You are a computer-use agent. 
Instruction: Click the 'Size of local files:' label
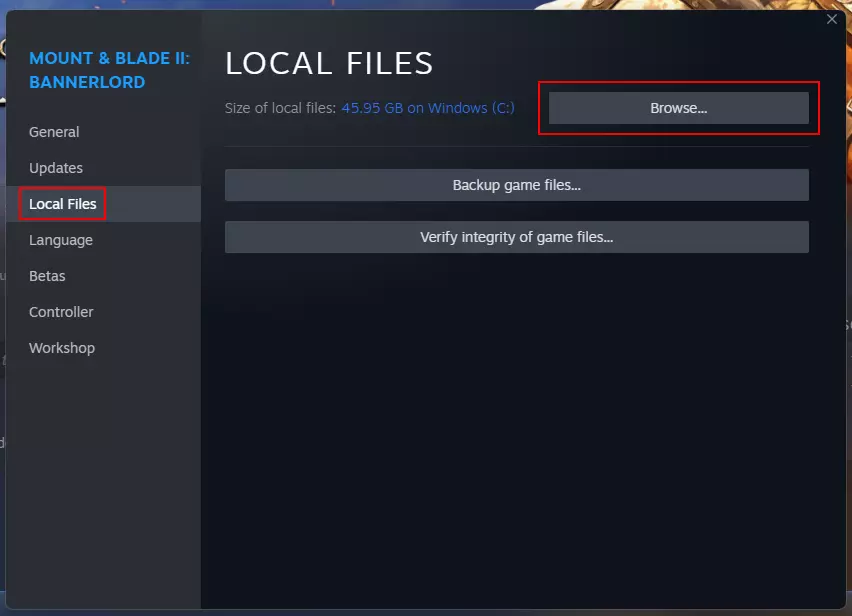[x=280, y=108]
